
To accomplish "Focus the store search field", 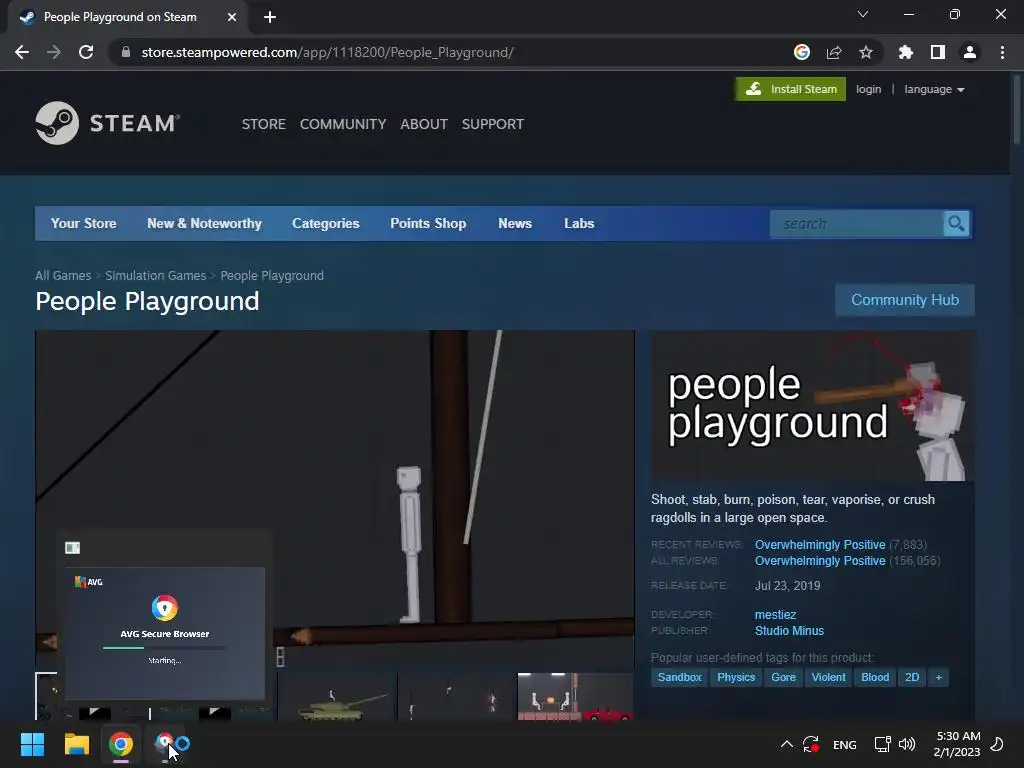I will [857, 224].
